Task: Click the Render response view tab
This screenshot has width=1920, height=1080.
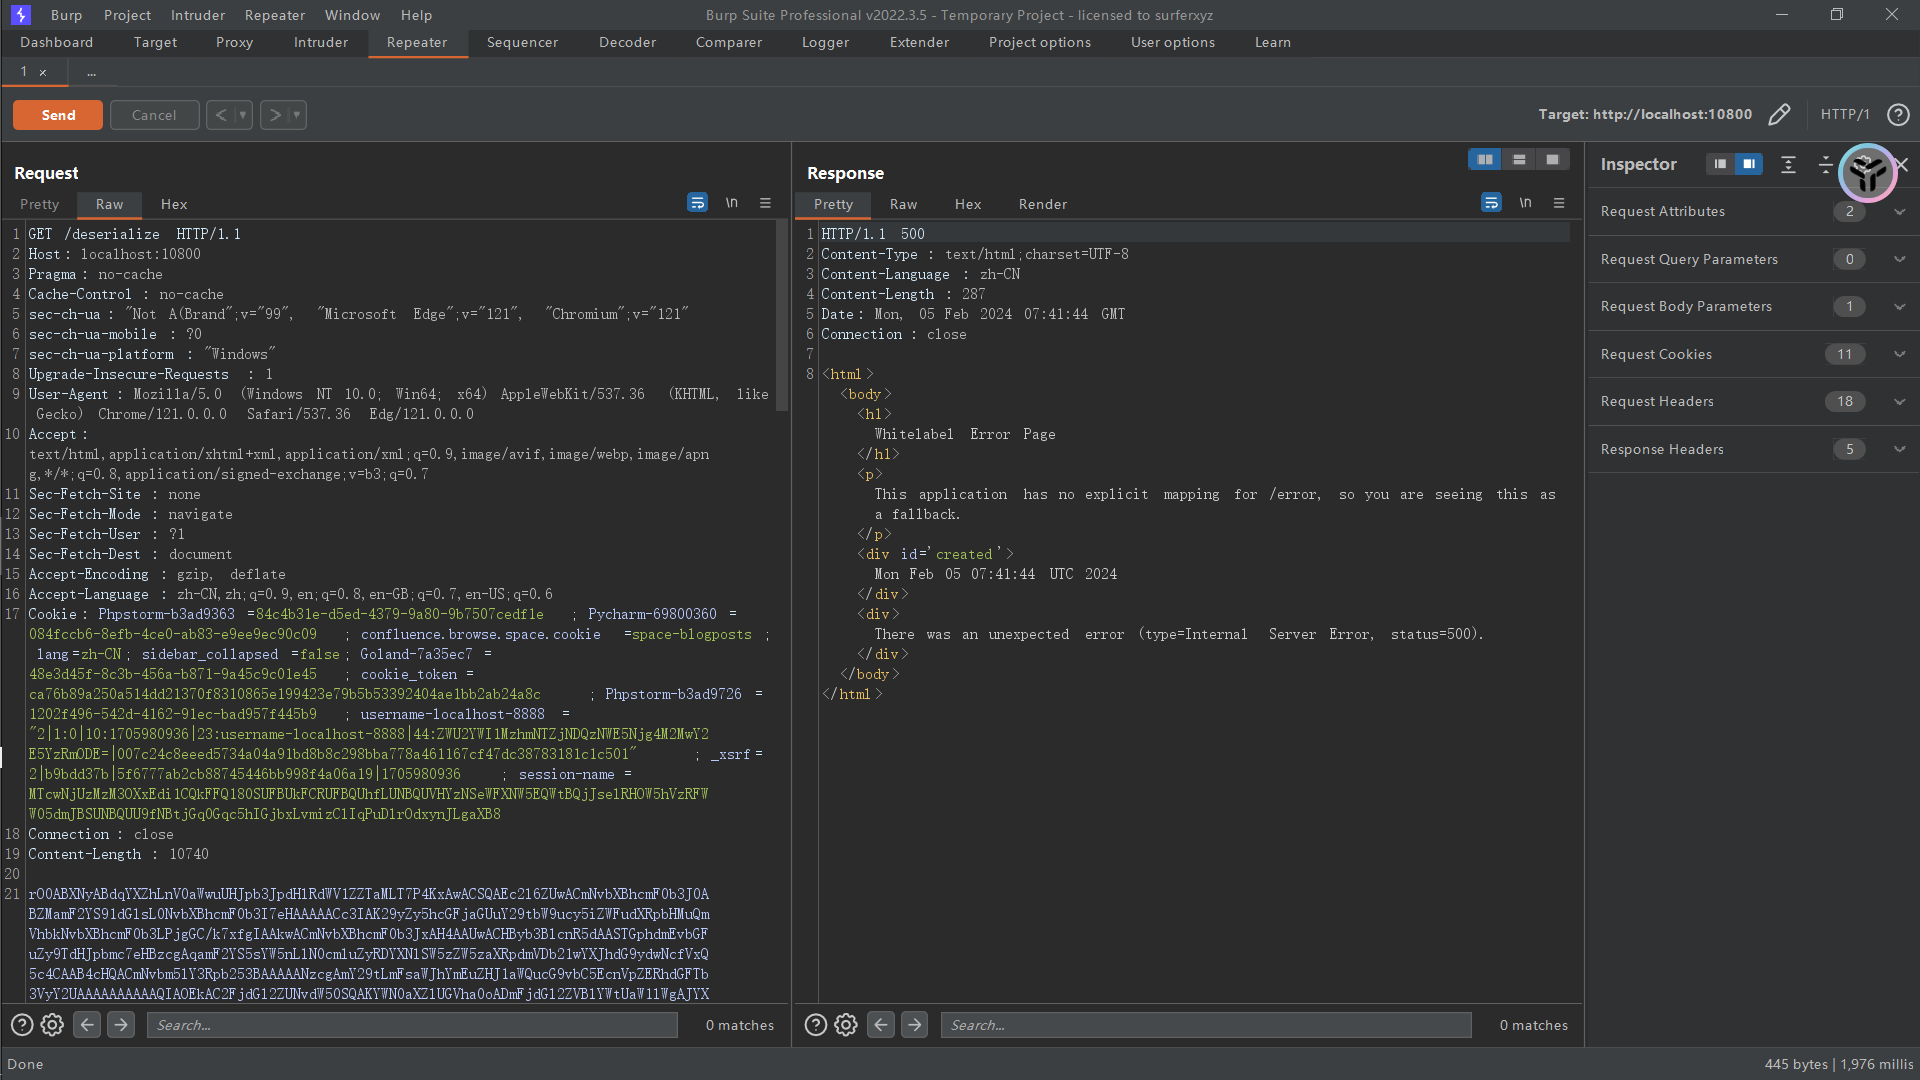Action: point(1043,204)
